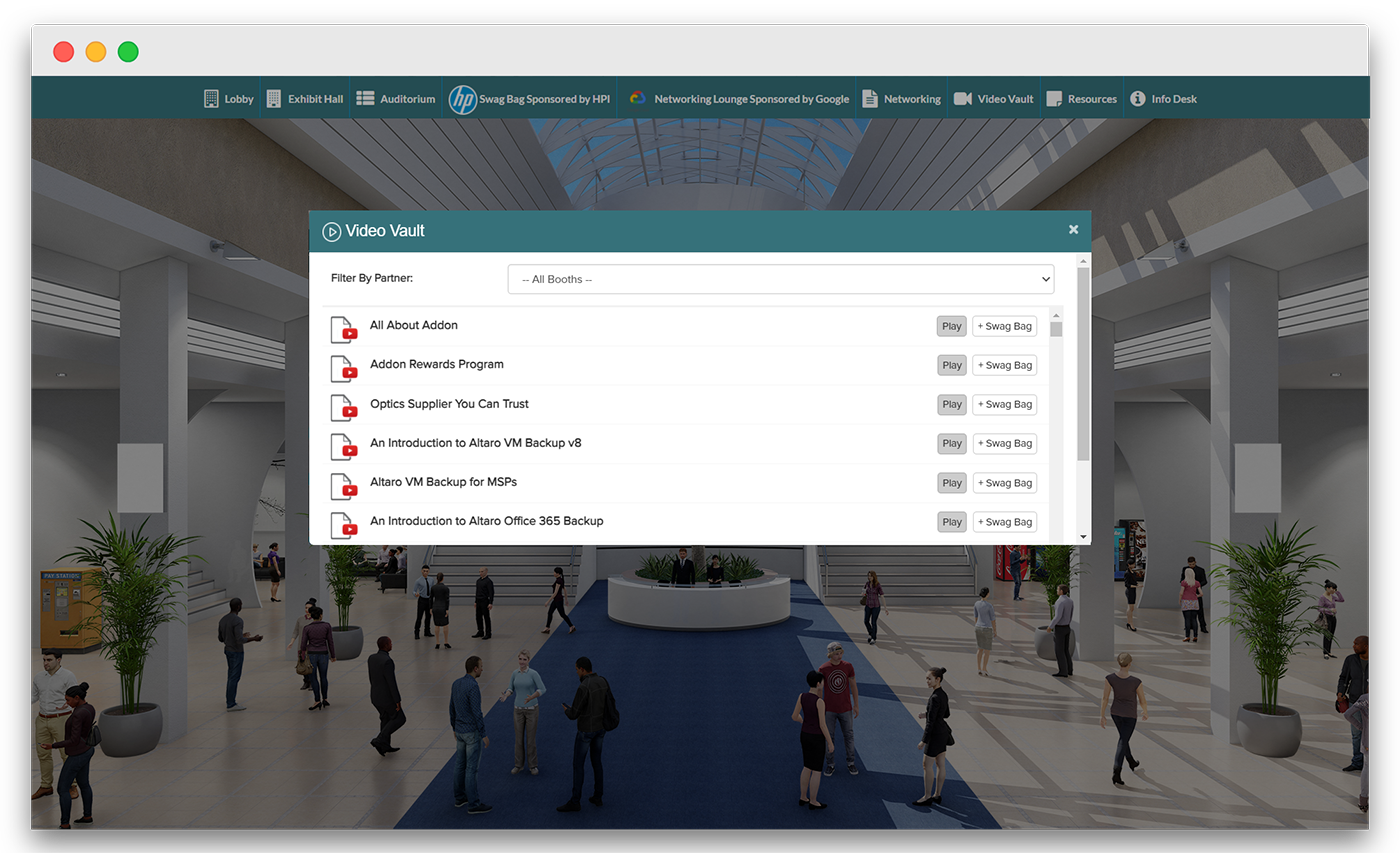The image size is (1400, 853).
Task: Click the Lobby building icon
Action: point(211,98)
